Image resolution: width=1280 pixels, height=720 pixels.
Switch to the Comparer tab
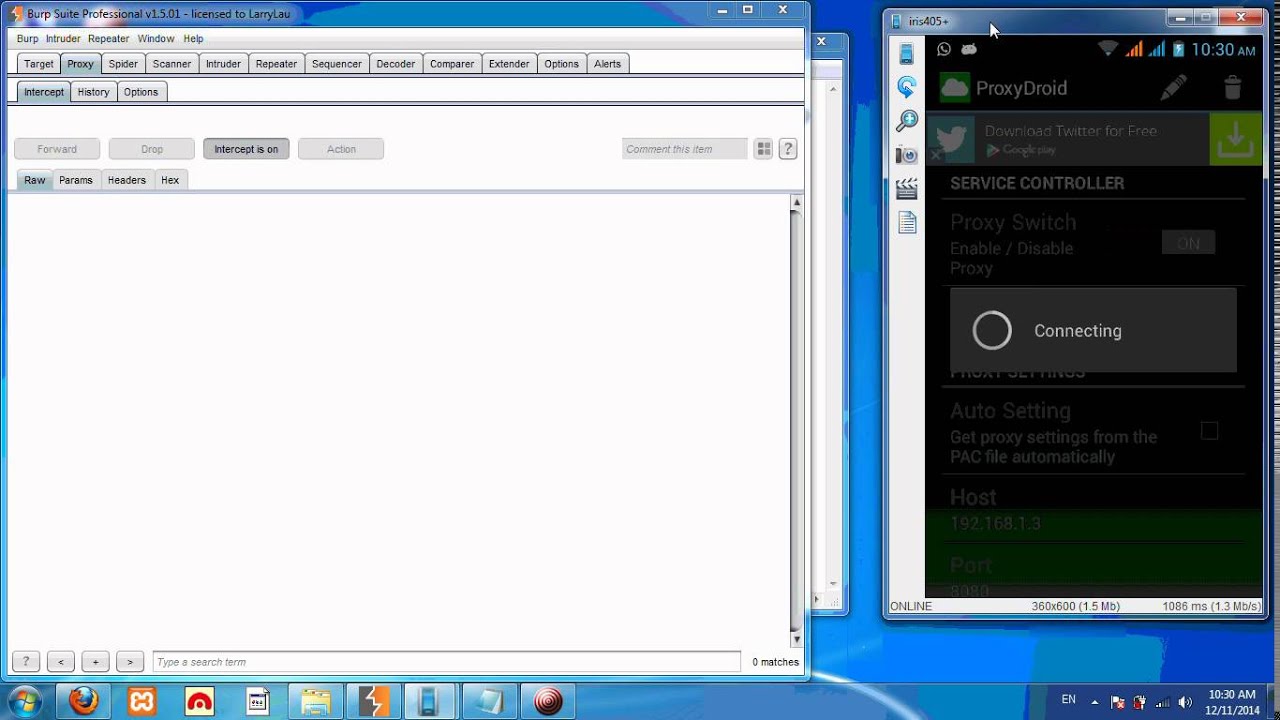(x=452, y=64)
